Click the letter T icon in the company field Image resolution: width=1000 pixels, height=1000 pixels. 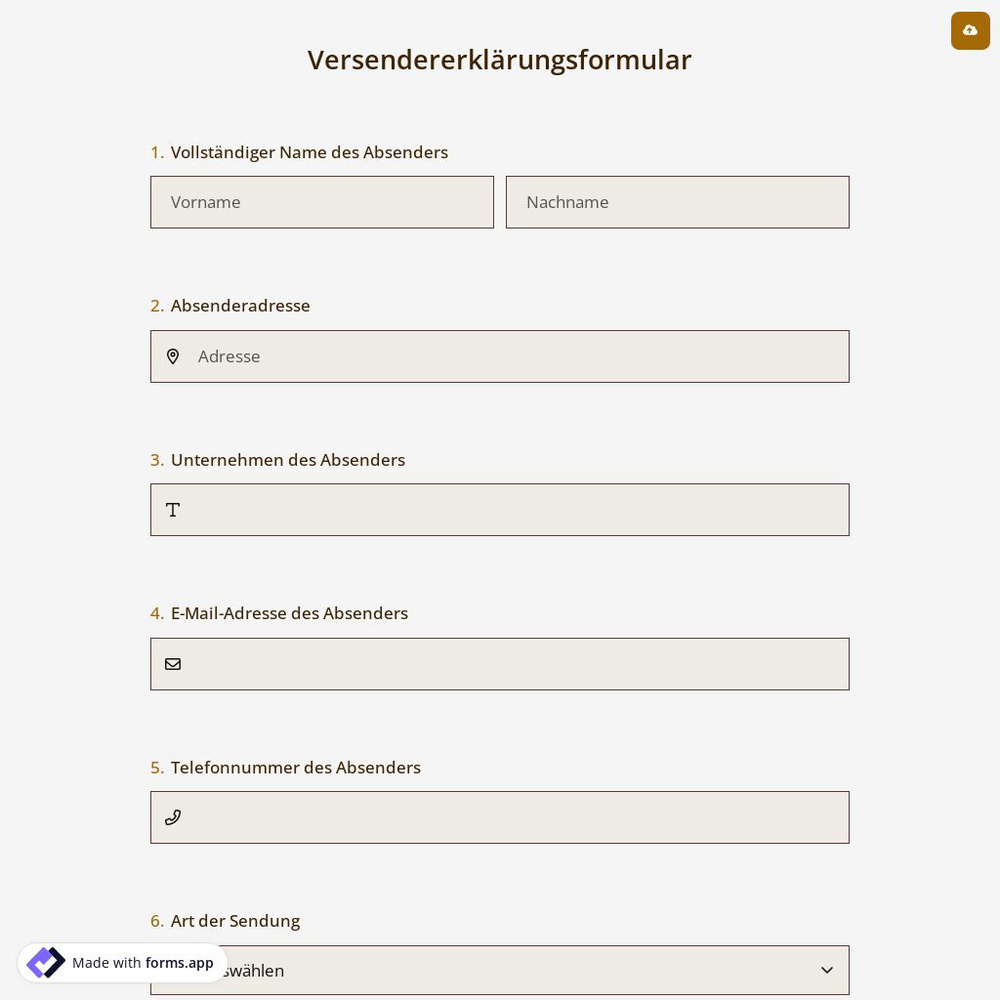[x=173, y=510]
